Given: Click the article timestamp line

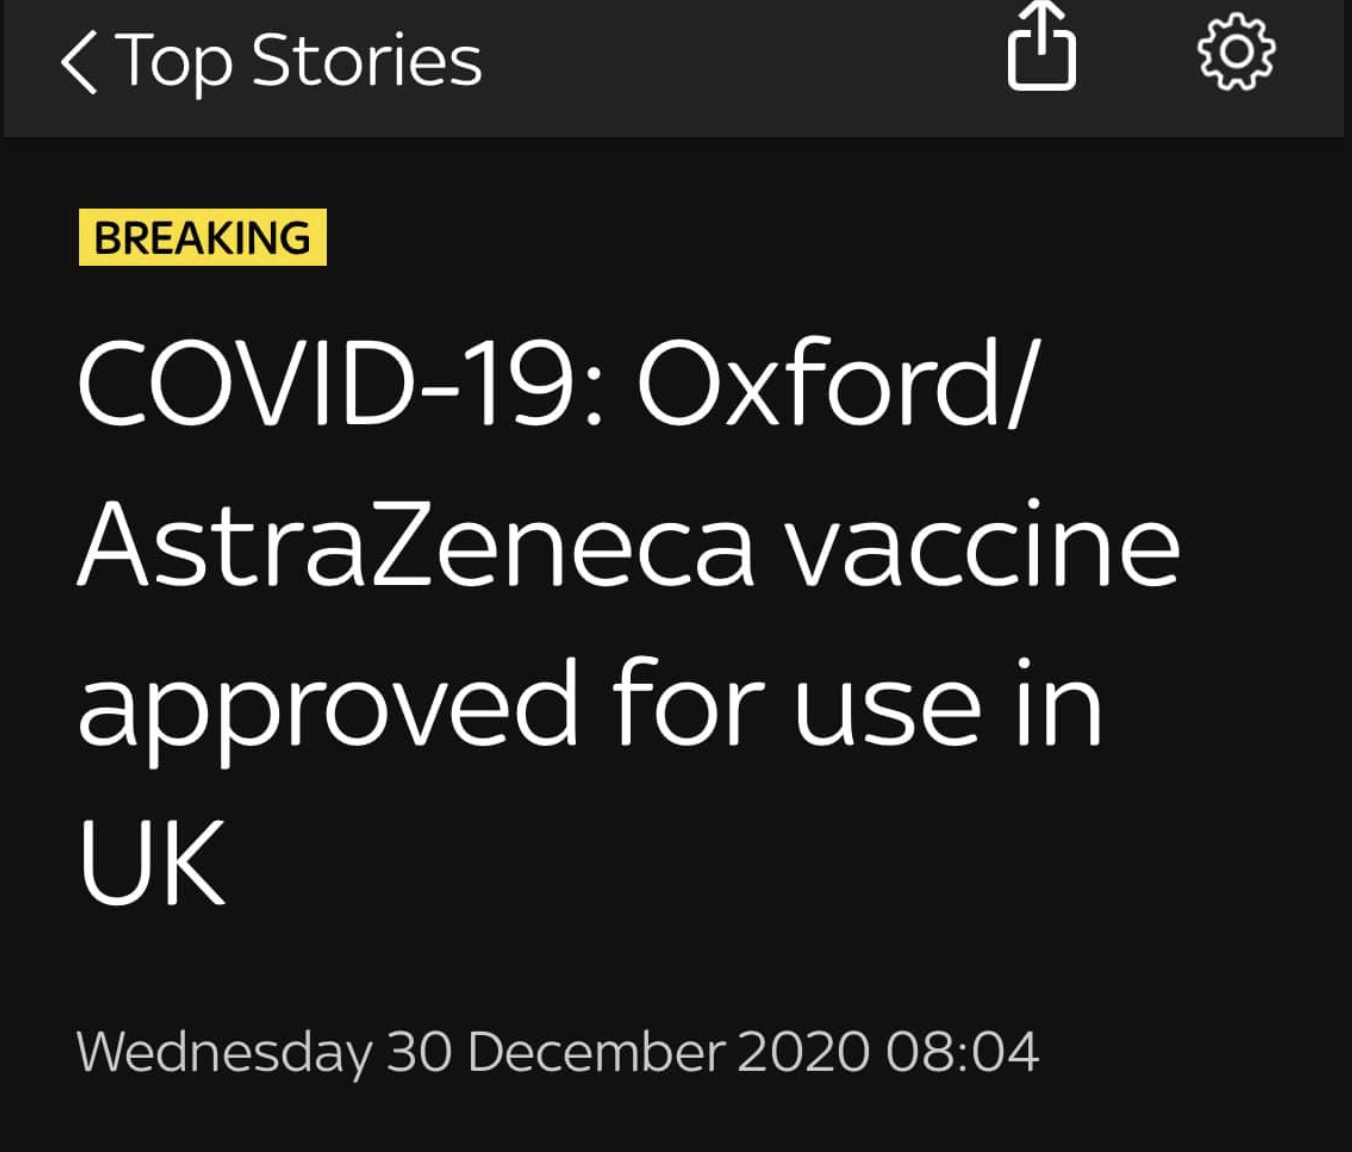Looking at the screenshot, I should click(558, 1053).
